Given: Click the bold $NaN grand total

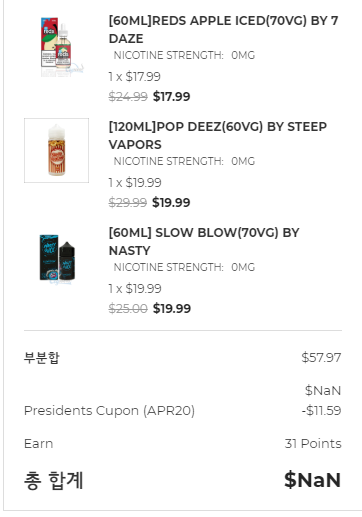Looking at the screenshot, I should coord(313,480).
